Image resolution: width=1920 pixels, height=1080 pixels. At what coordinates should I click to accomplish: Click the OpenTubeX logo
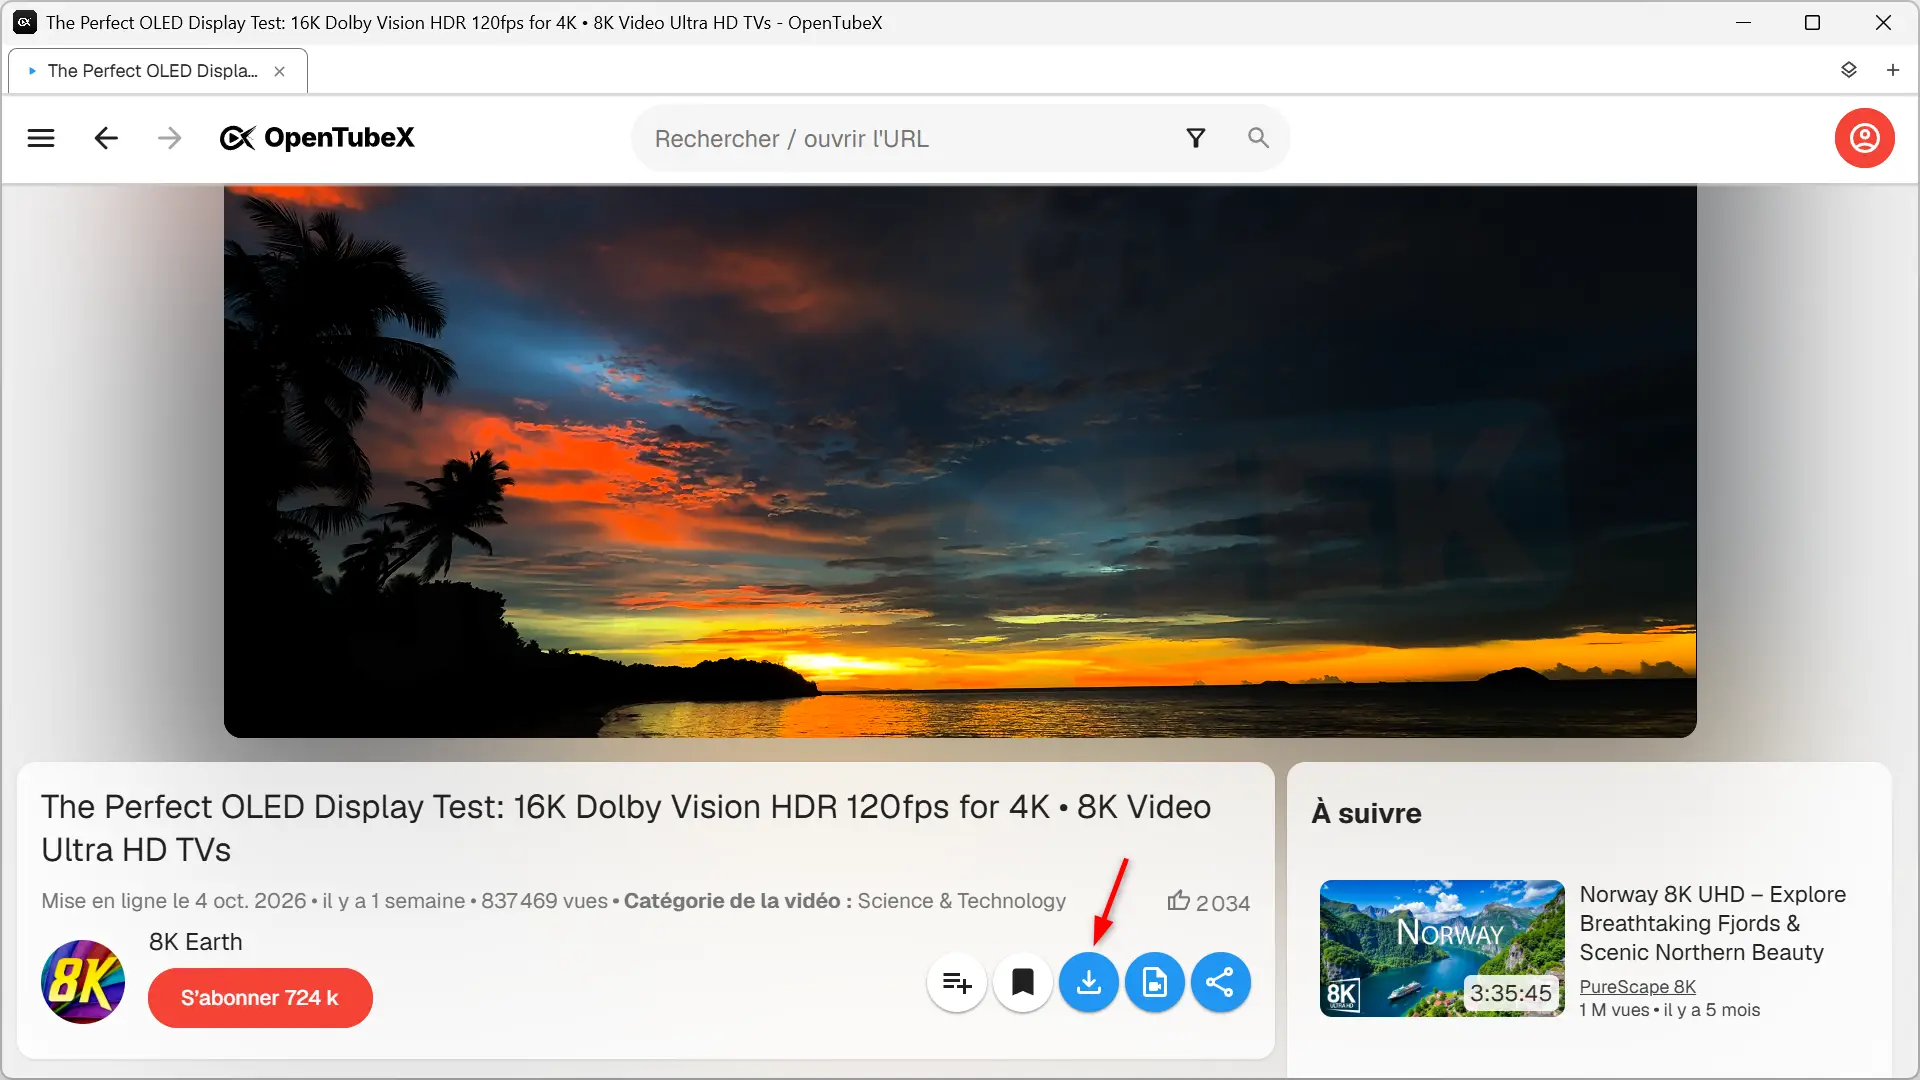click(x=317, y=138)
